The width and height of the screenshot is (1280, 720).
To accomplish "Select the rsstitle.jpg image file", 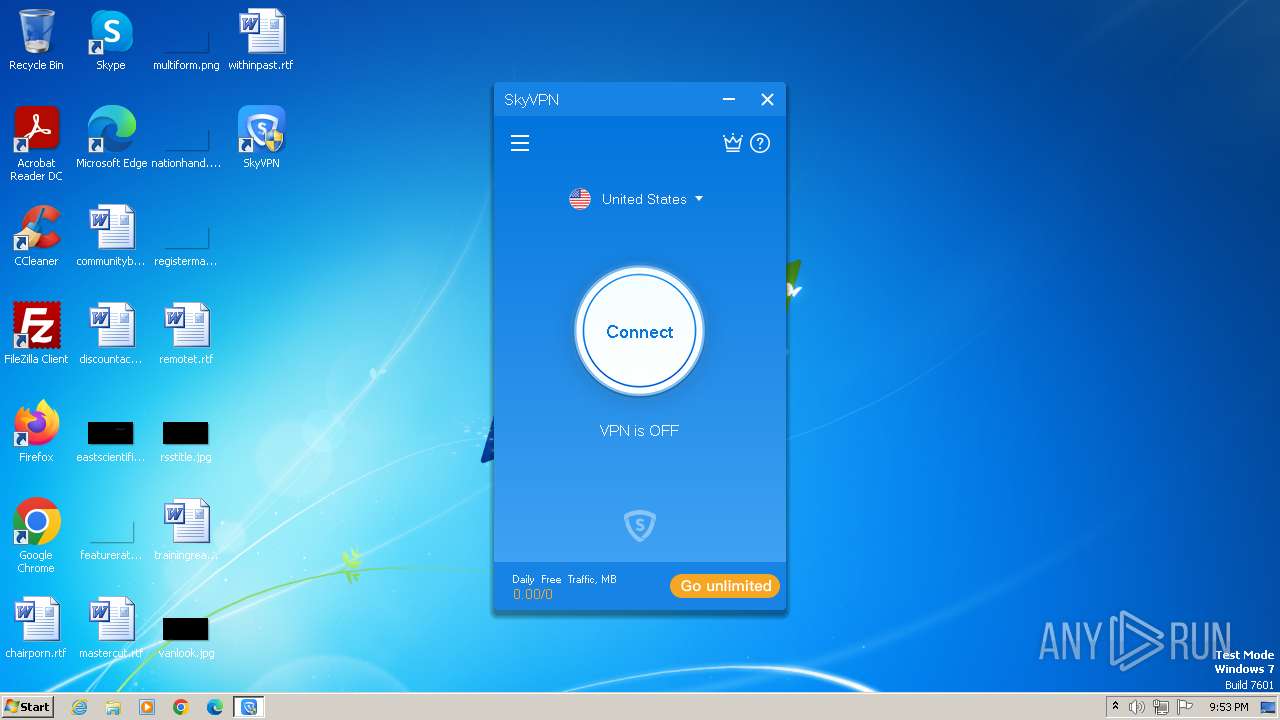I will point(186,440).
